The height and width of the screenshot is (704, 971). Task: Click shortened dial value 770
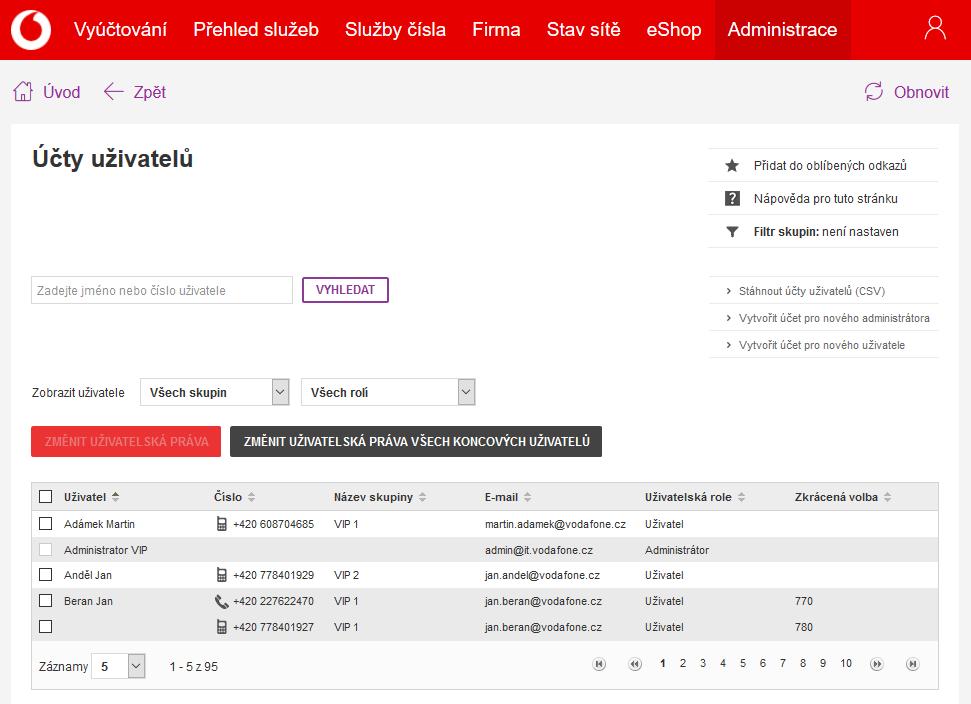(x=803, y=601)
